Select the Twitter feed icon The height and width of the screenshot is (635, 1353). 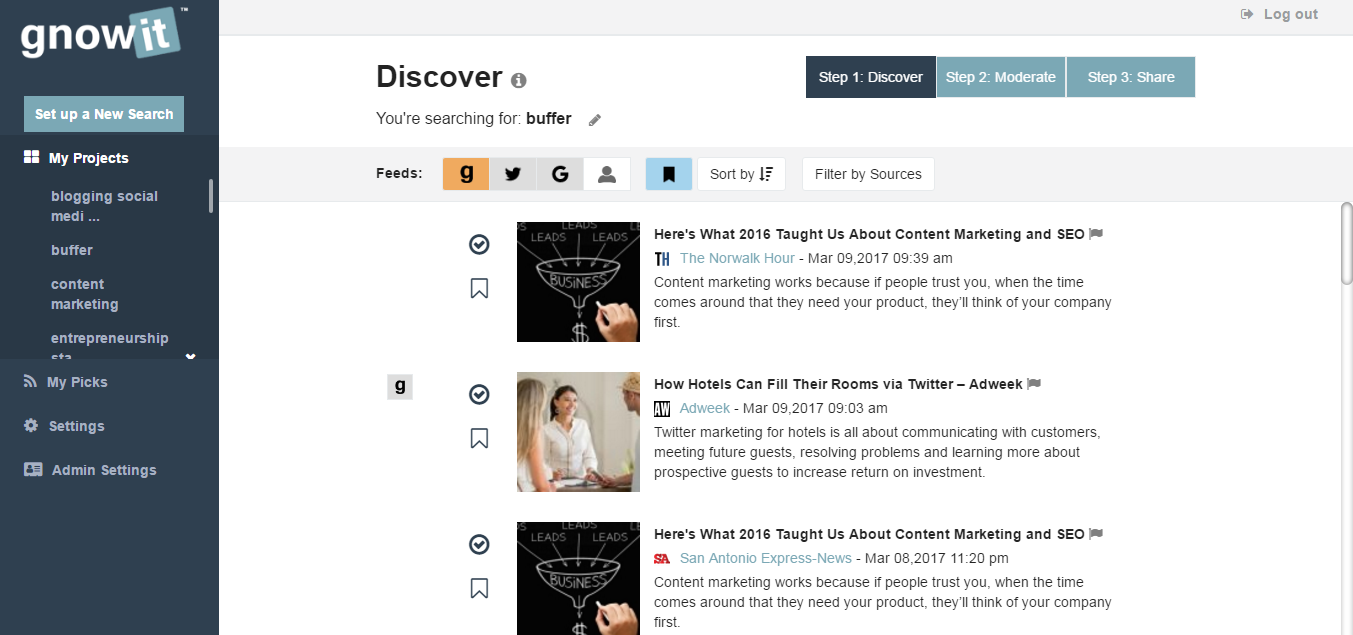point(513,174)
